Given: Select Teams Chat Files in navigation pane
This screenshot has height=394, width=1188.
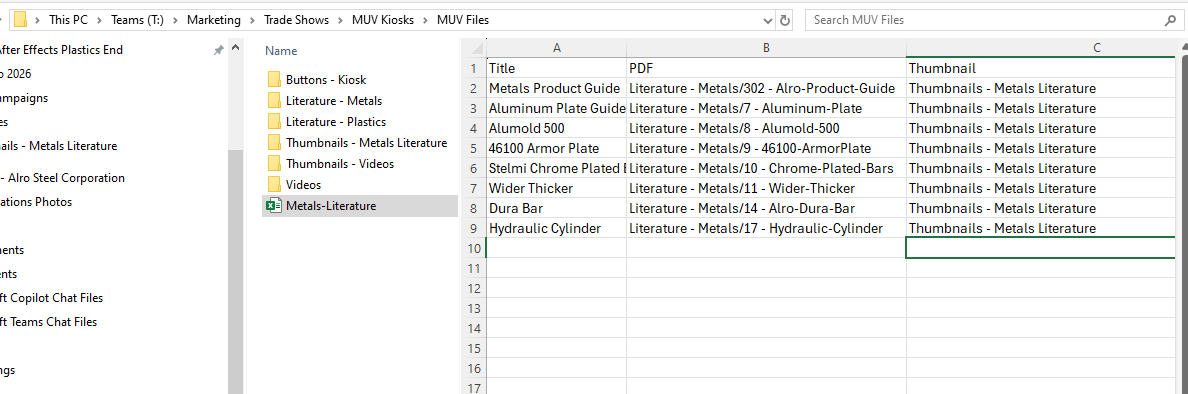Looking at the screenshot, I should 48,321.
